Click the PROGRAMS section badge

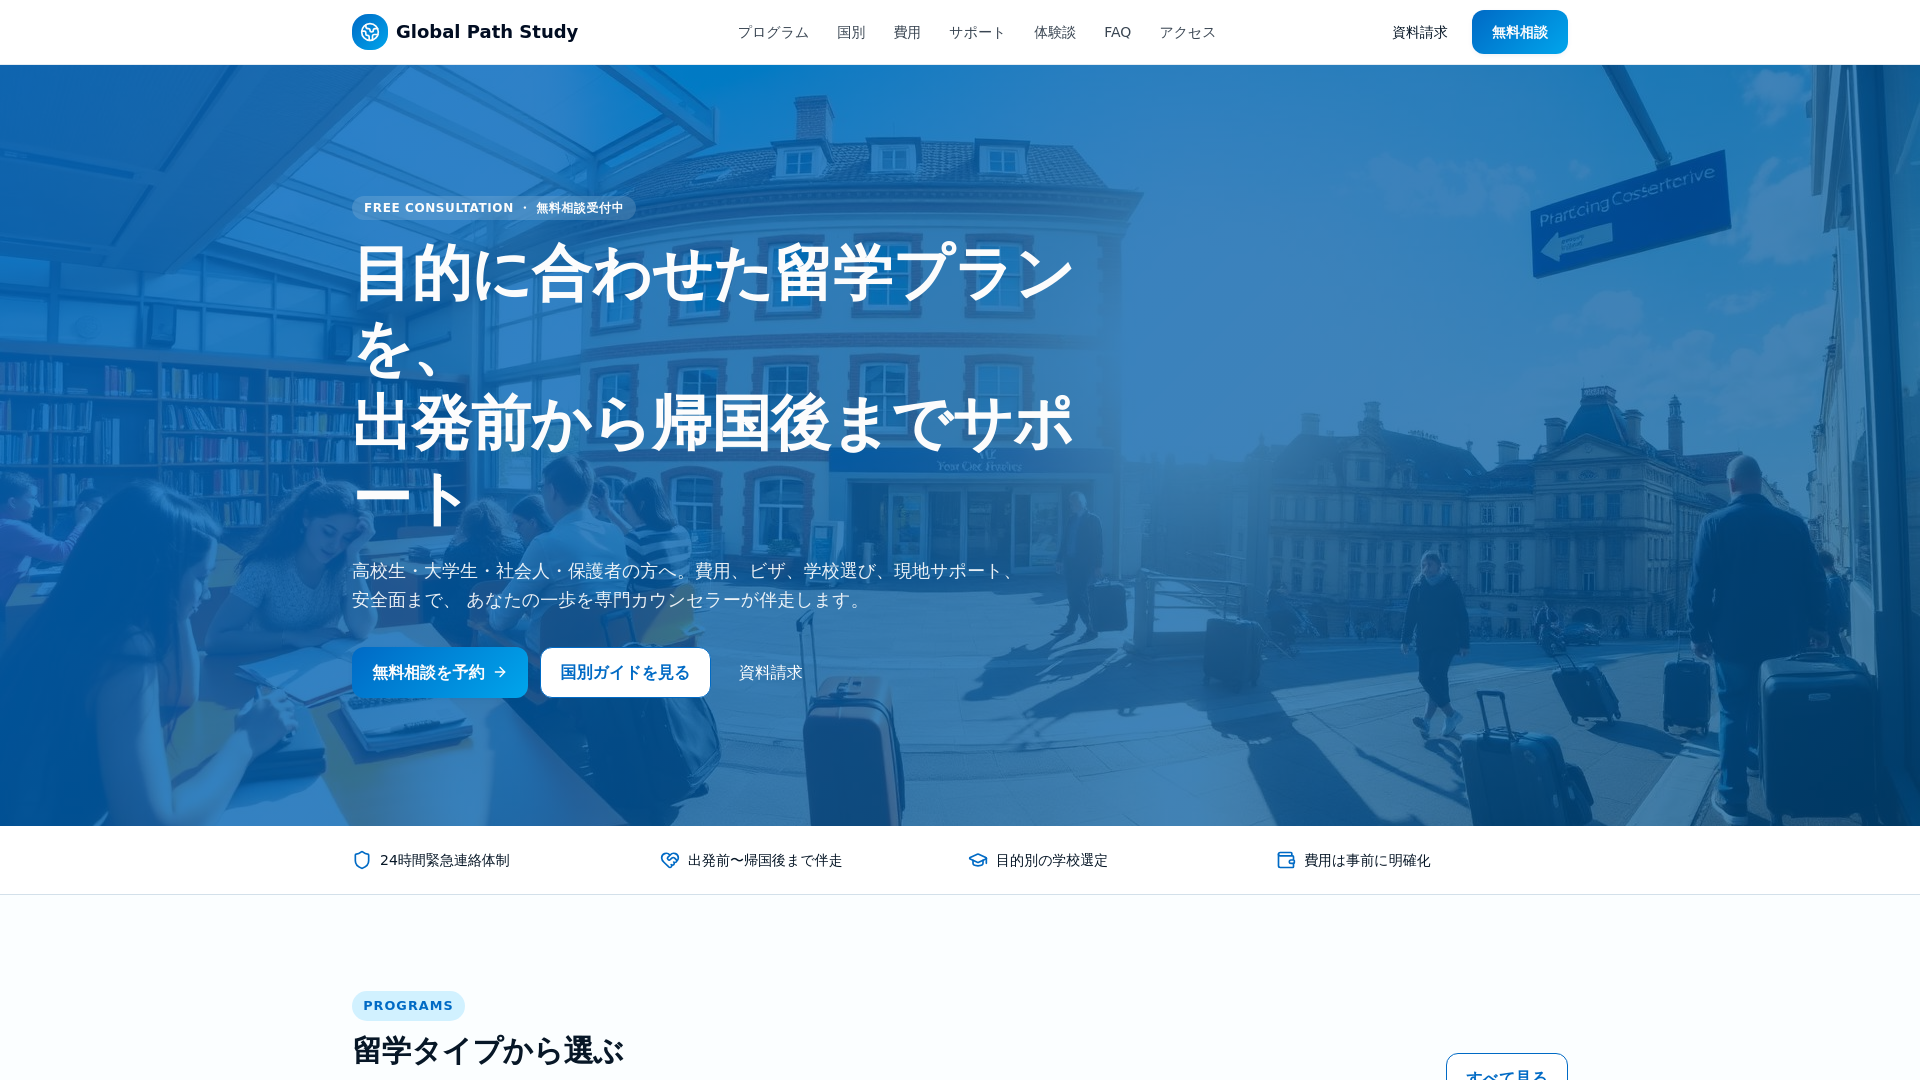coord(408,1006)
